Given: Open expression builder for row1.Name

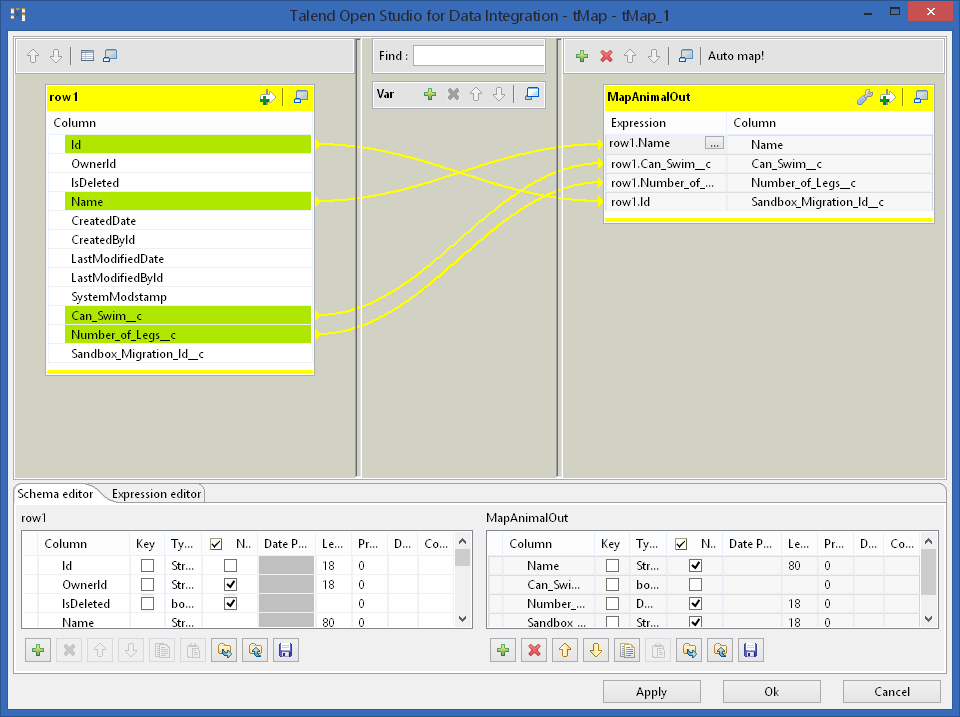Looking at the screenshot, I should [x=714, y=143].
